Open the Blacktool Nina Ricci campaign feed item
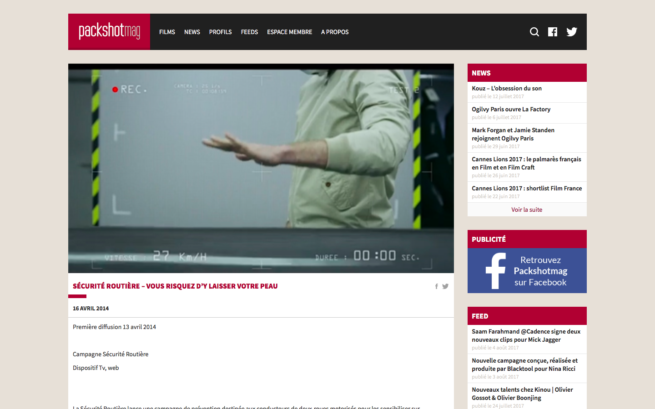 coord(526,364)
